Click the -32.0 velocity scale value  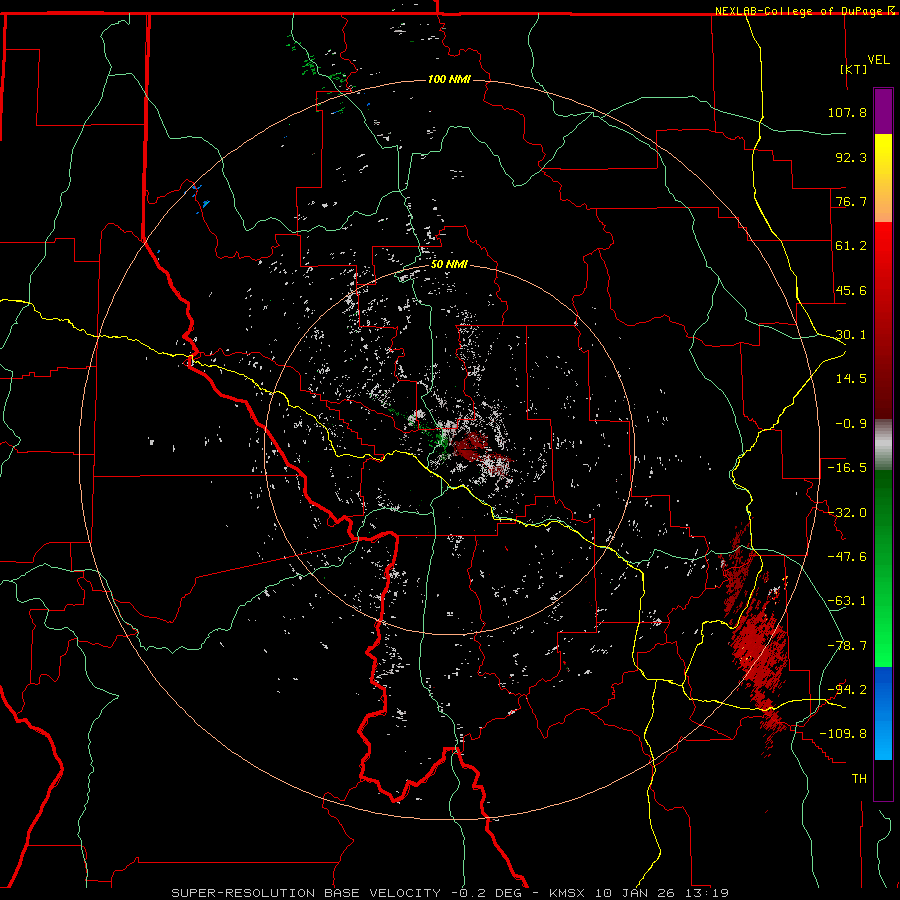click(847, 513)
